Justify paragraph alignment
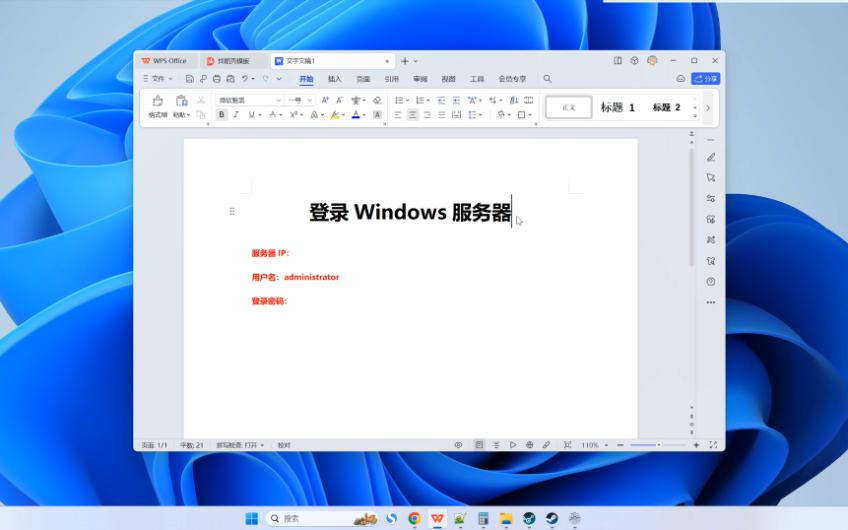Viewport: 848px width, 530px height. (442, 115)
